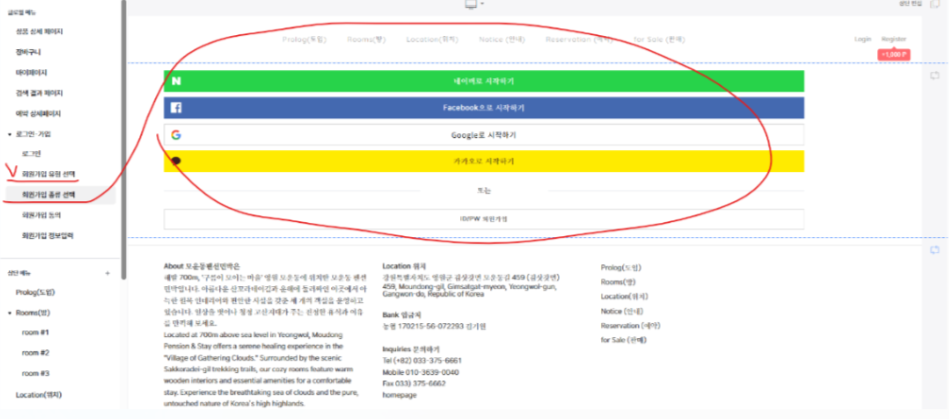Click the 'Inquiries 문의하기' footer heading
The height and width of the screenshot is (419, 949).
411,349
